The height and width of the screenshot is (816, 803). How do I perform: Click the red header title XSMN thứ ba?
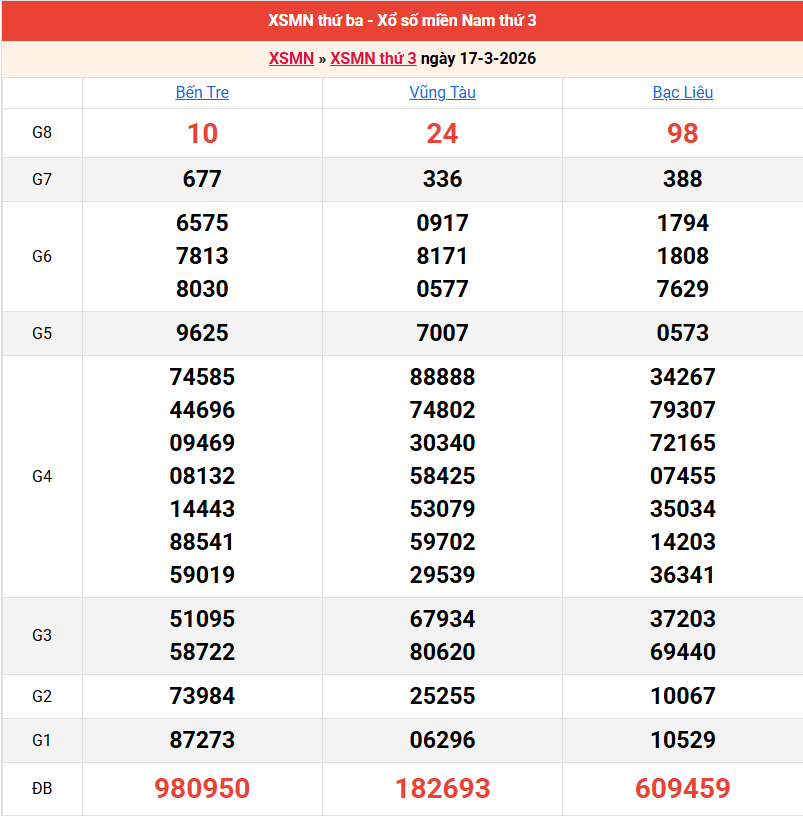click(402, 21)
